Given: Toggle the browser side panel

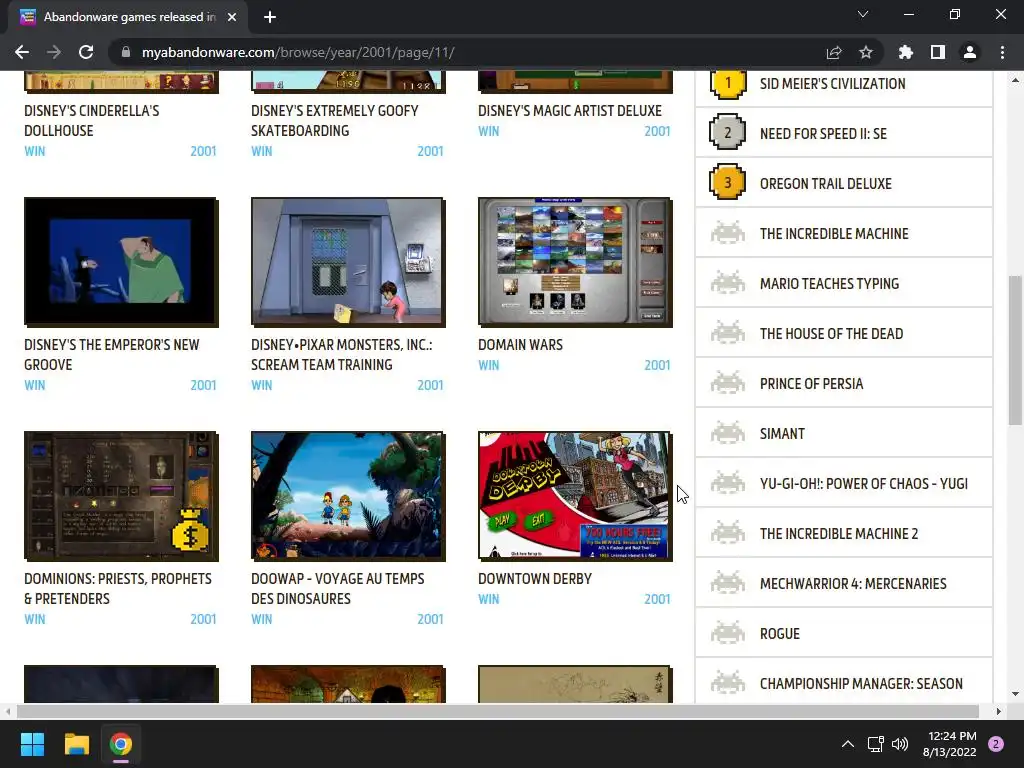Looking at the screenshot, I should [938, 52].
